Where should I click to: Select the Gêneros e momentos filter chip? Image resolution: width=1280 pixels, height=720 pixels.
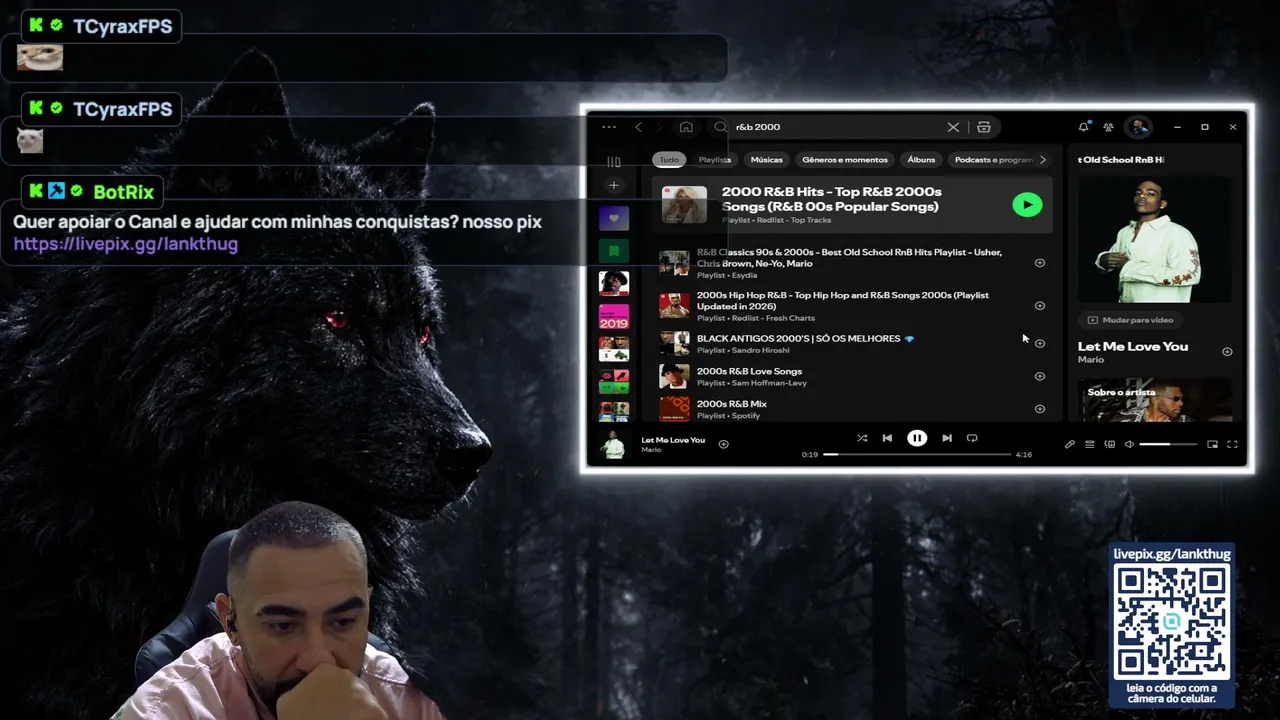(845, 160)
